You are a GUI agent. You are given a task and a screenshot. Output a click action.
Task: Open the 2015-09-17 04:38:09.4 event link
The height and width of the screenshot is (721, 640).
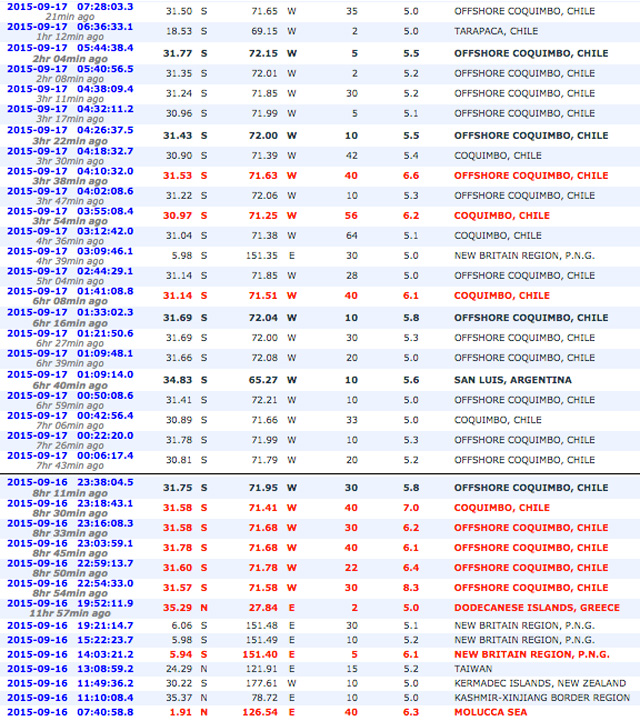(70, 89)
